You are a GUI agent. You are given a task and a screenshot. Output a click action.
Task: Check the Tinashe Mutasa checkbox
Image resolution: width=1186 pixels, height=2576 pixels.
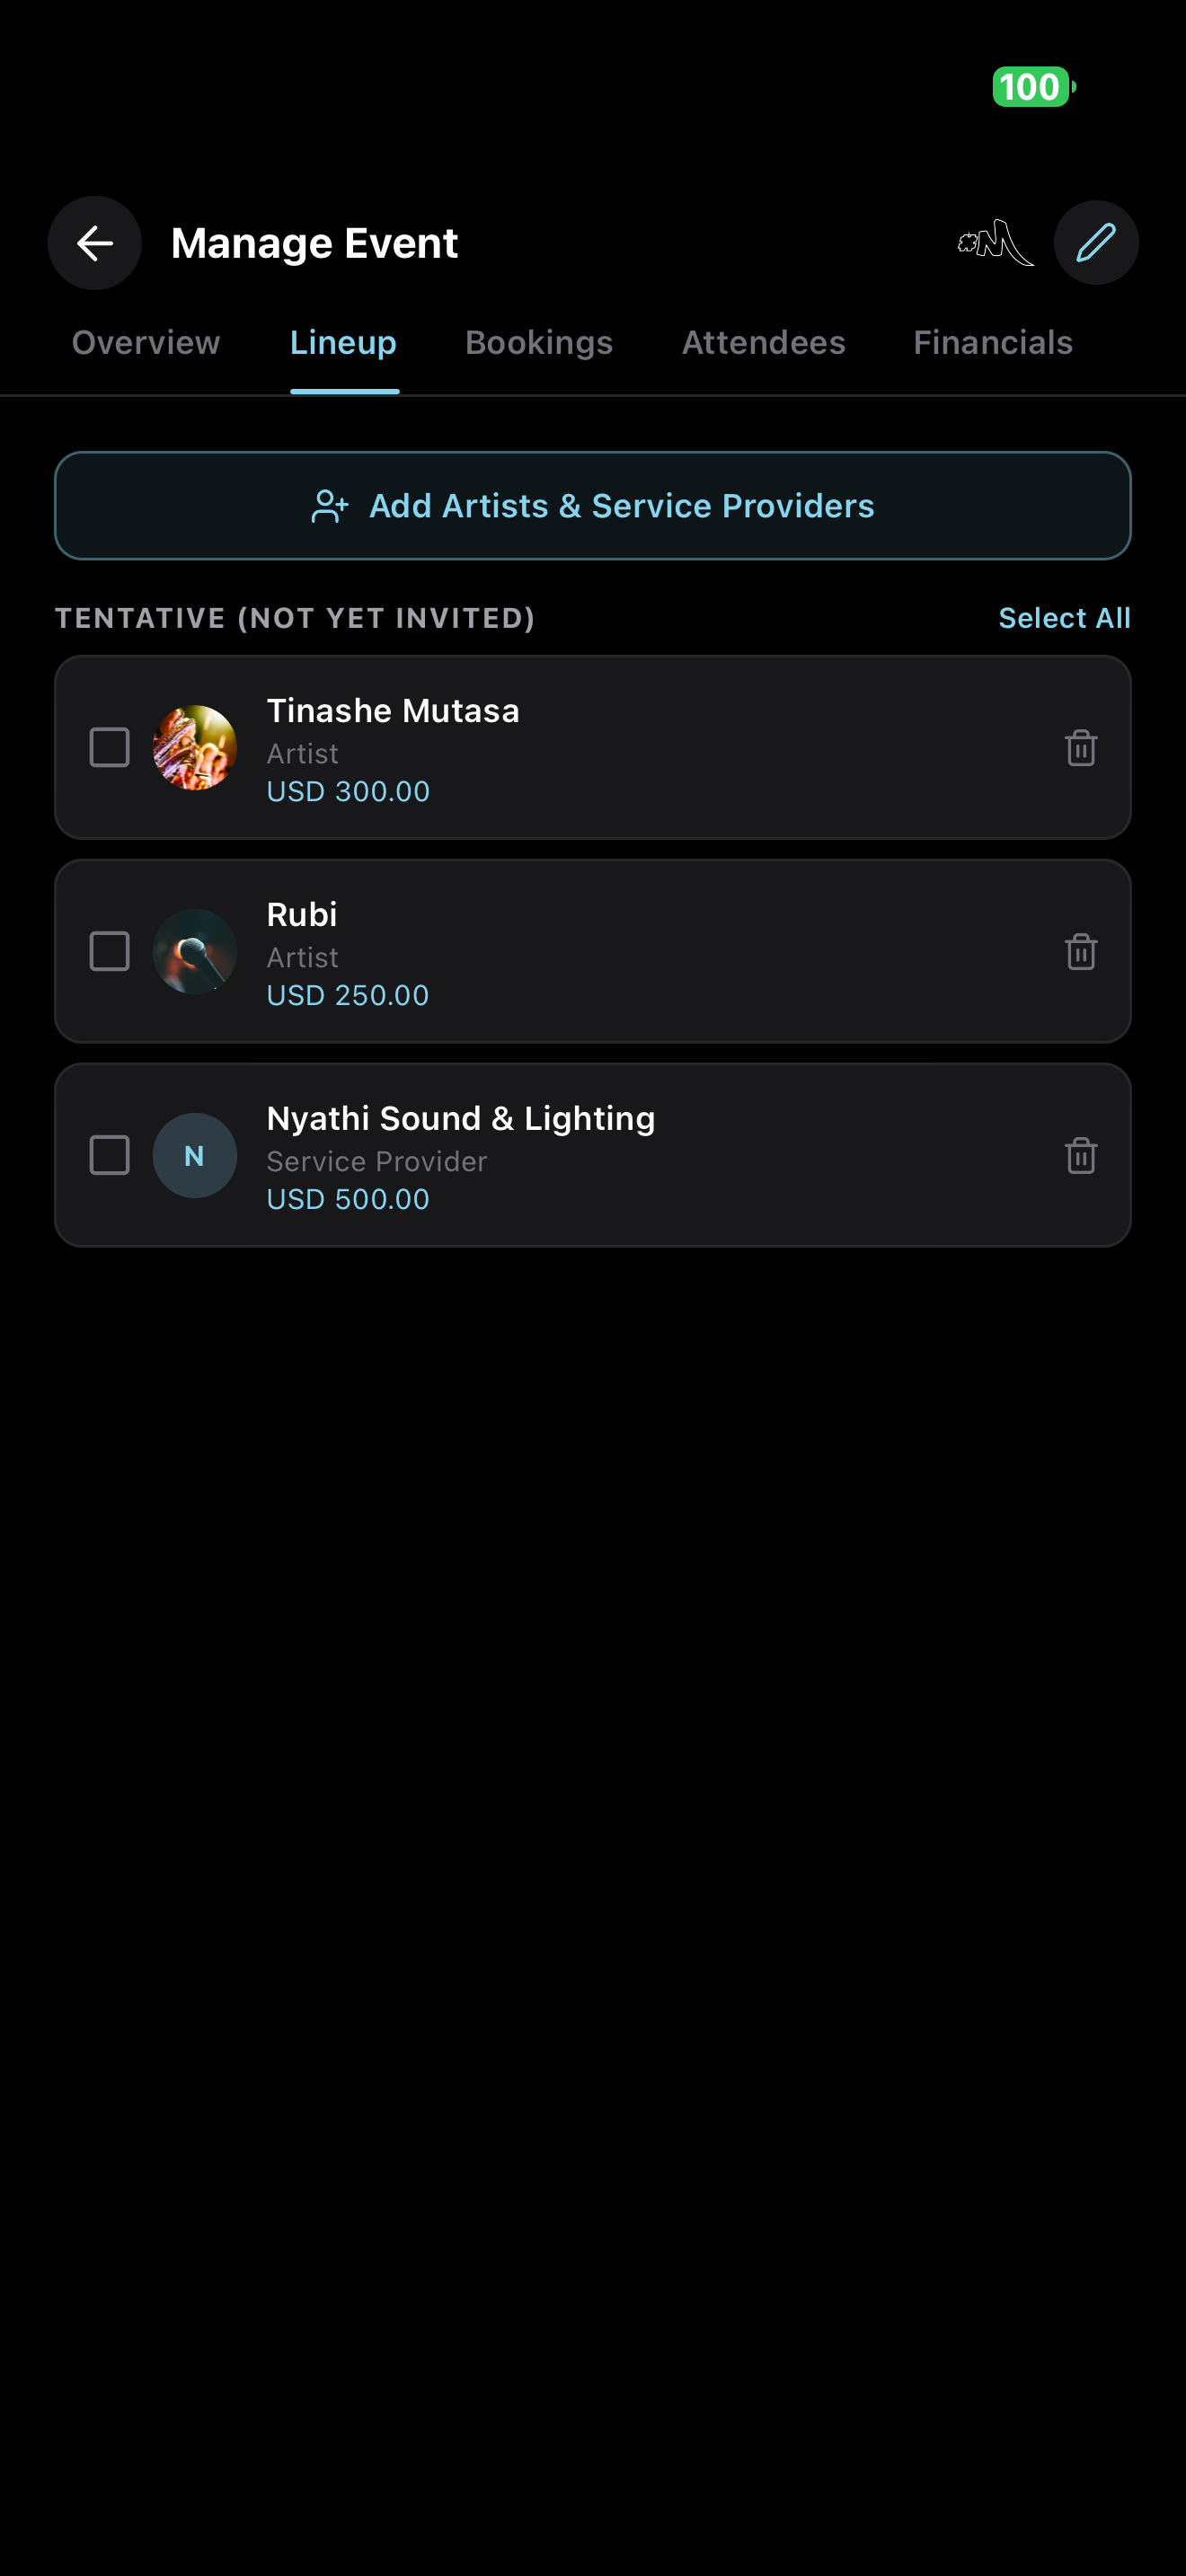point(110,748)
